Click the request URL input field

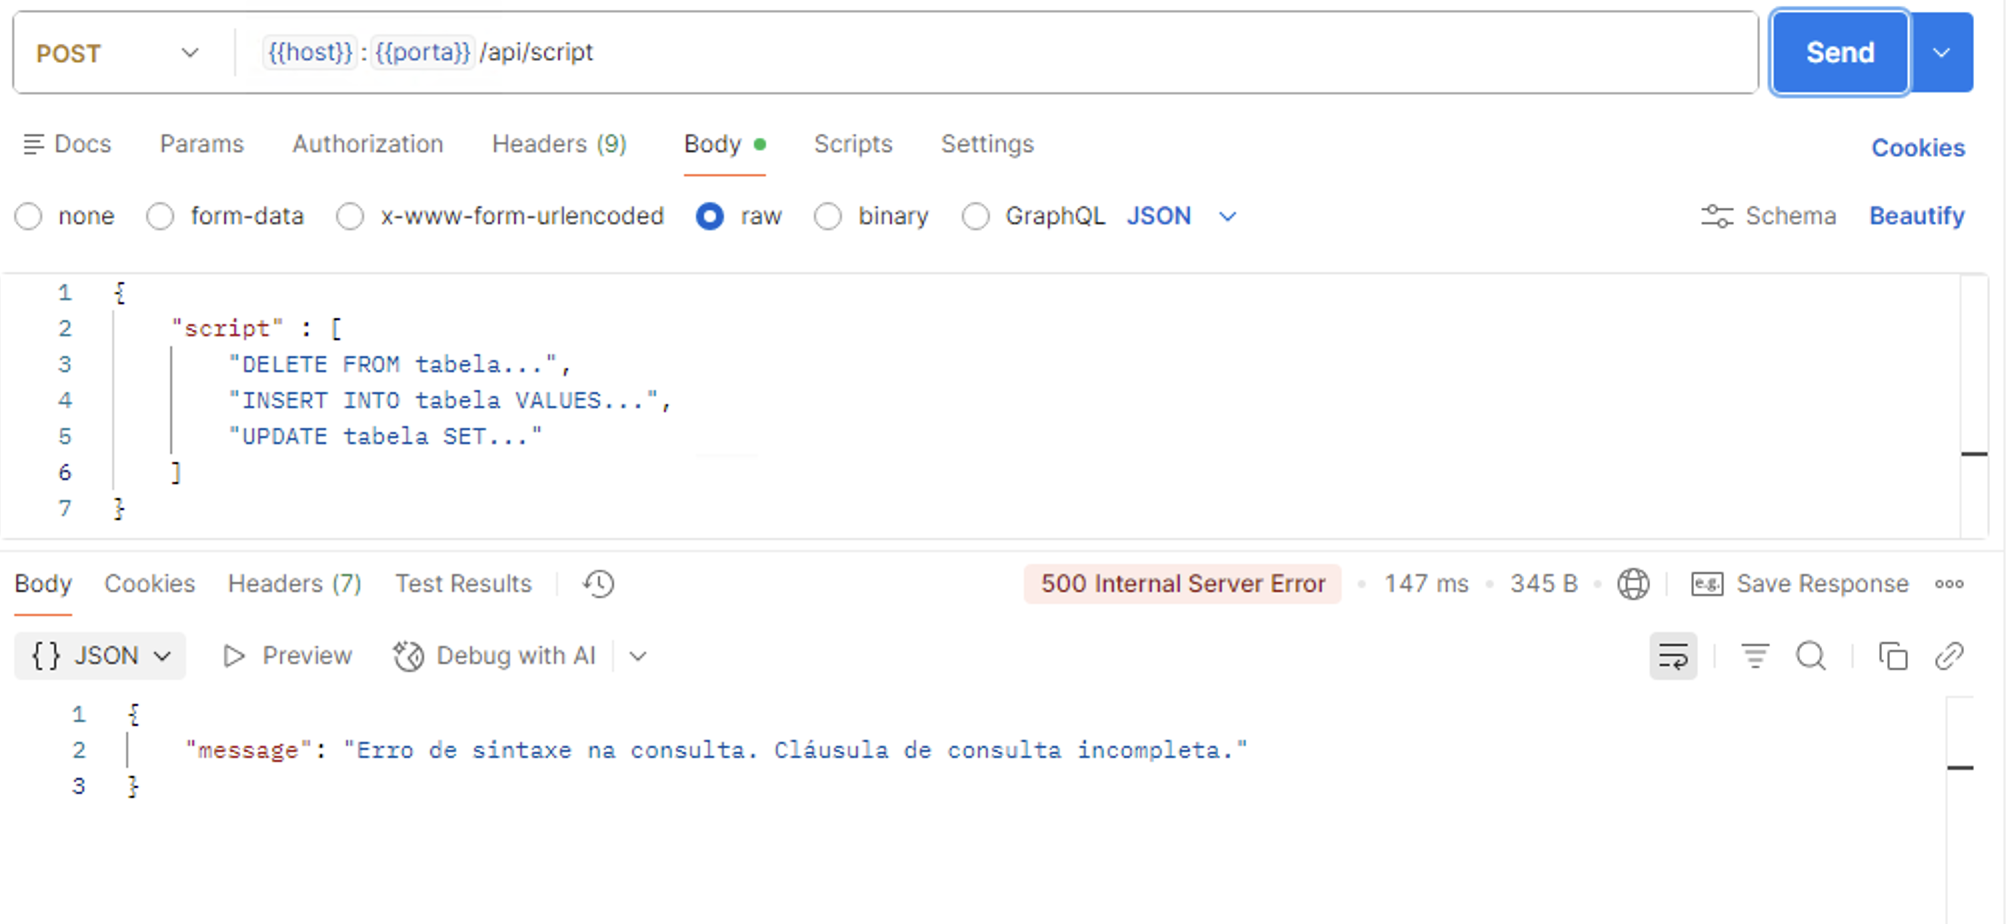click(1100, 53)
